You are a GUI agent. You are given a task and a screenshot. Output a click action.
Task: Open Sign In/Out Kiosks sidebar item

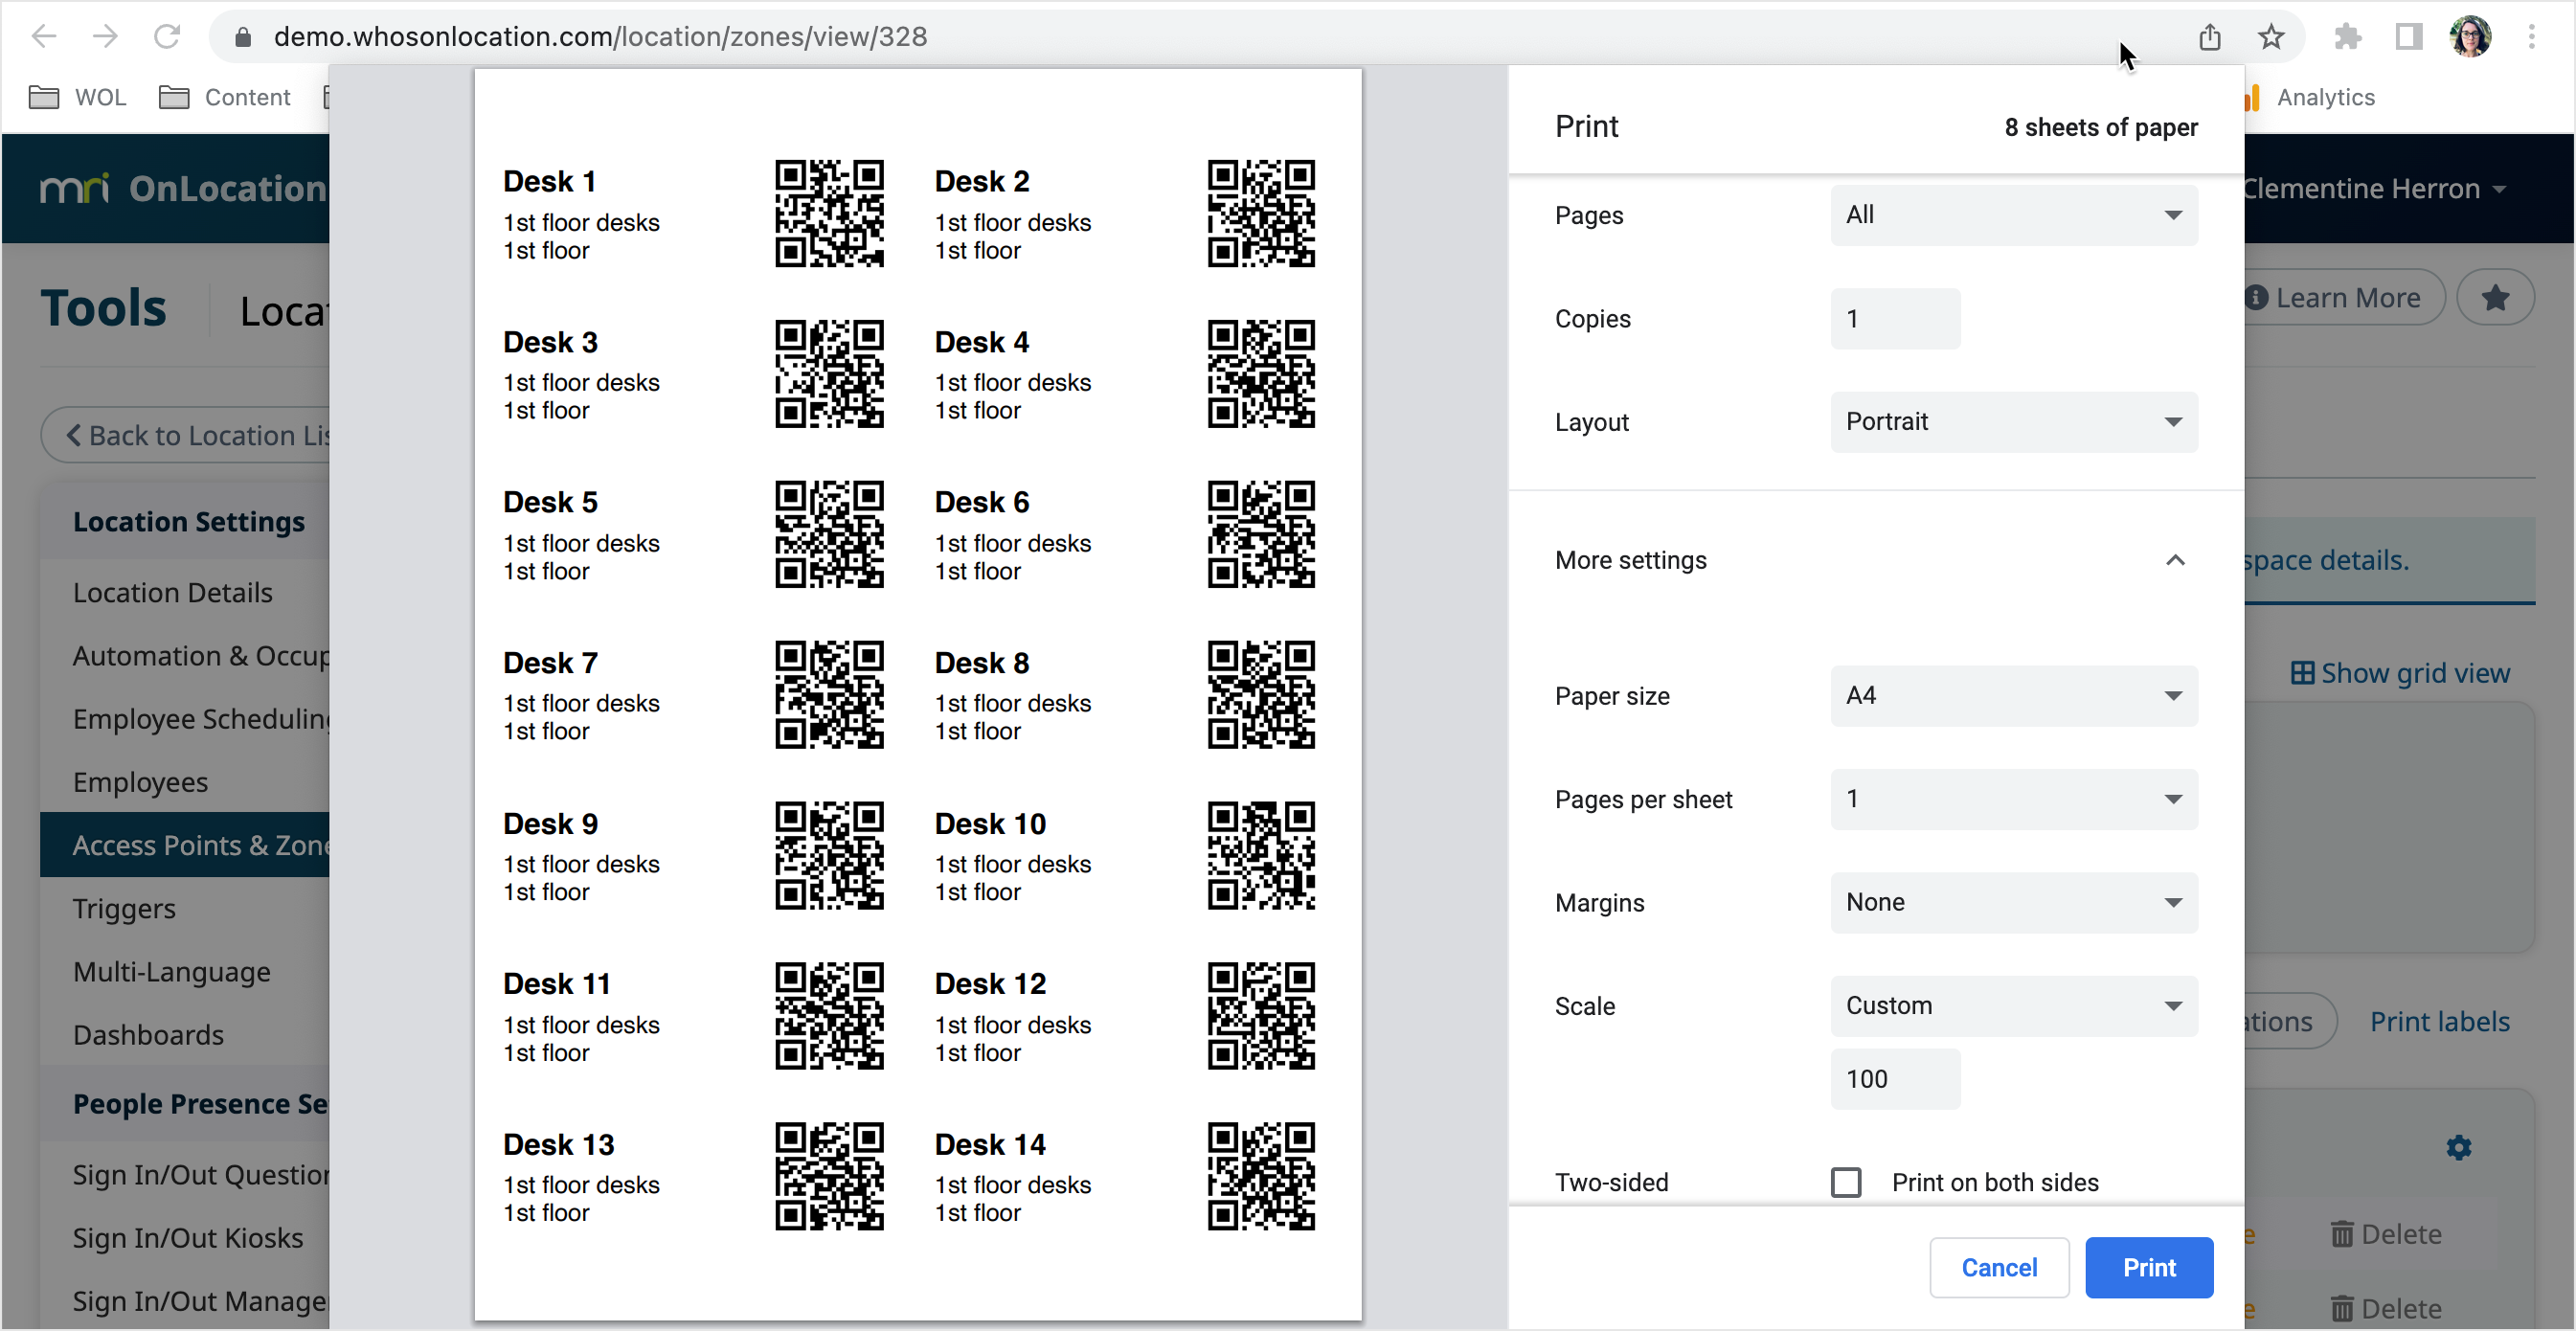188,1238
